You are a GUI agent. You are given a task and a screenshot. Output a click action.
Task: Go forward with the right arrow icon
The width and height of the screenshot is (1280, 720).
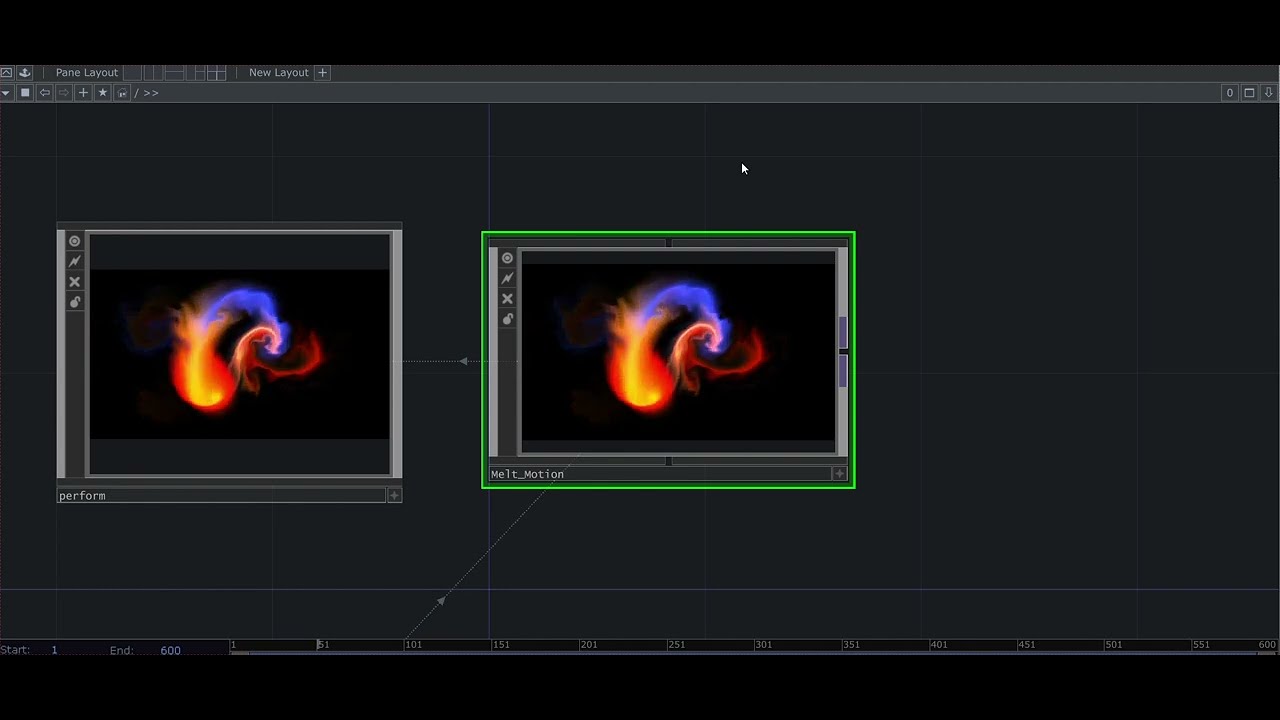point(64,93)
